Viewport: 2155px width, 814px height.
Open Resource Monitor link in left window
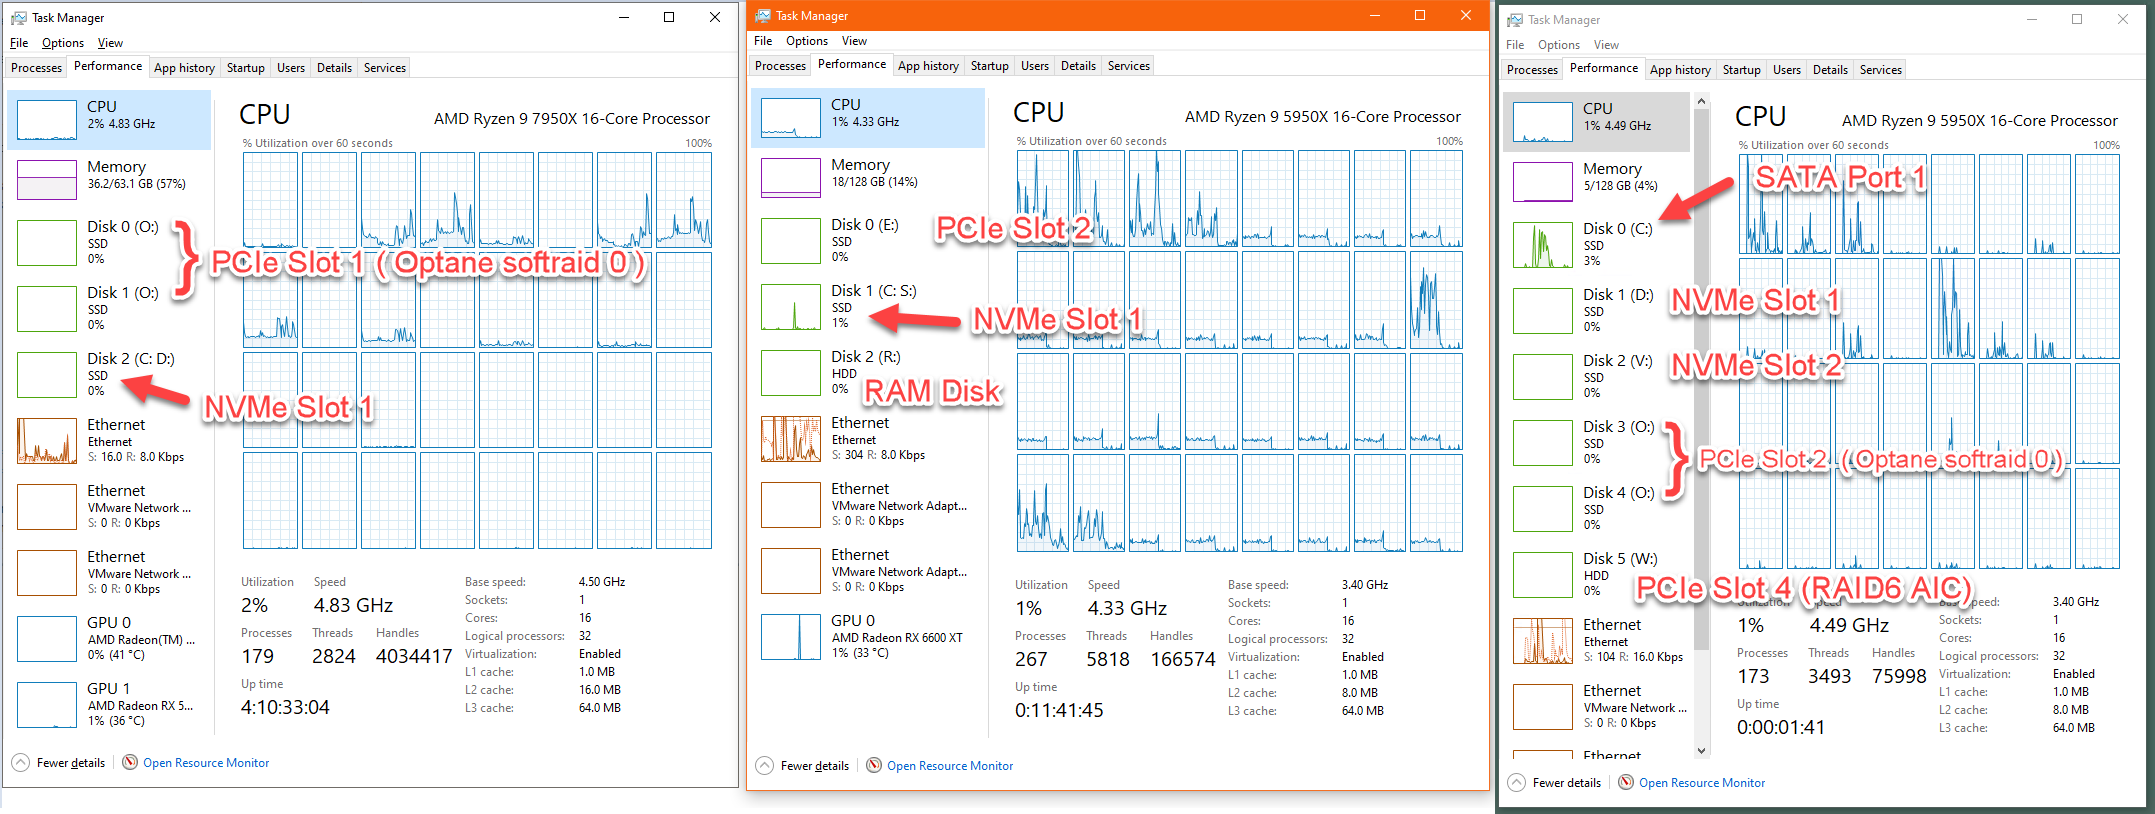tap(206, 763)
